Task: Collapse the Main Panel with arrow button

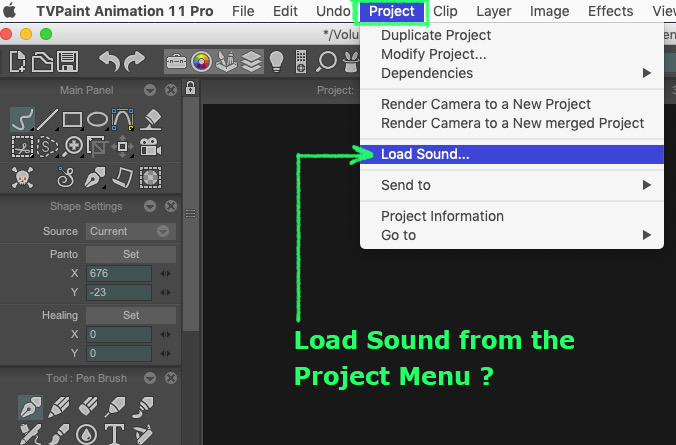Action: 150,90
